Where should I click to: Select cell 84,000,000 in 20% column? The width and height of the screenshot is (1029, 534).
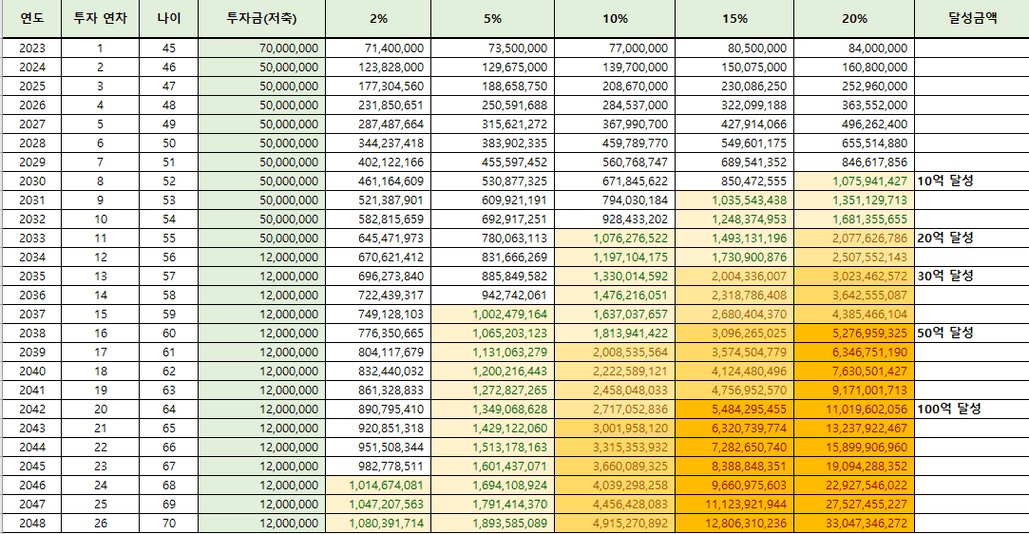(x=854, y=48)
